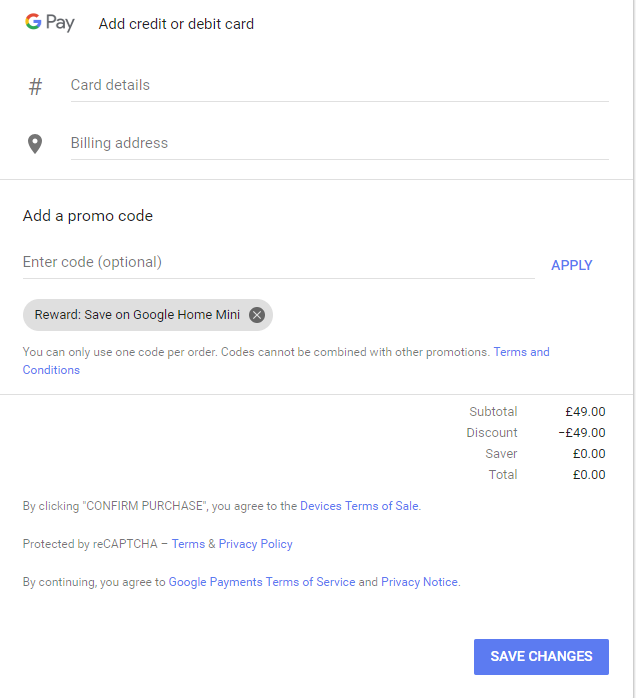Click the Google Pay logo

point(50,22)
